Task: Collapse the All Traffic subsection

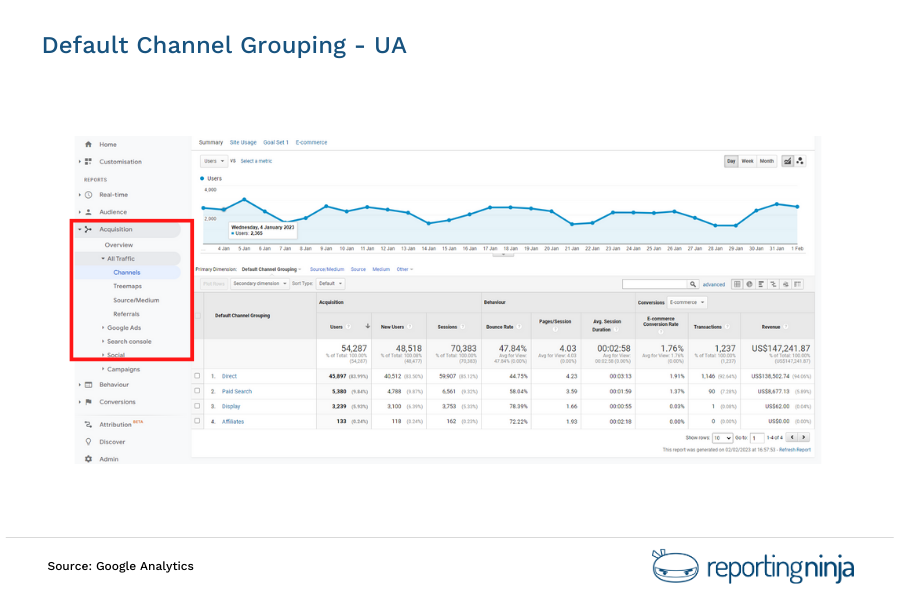Action: 103,259
